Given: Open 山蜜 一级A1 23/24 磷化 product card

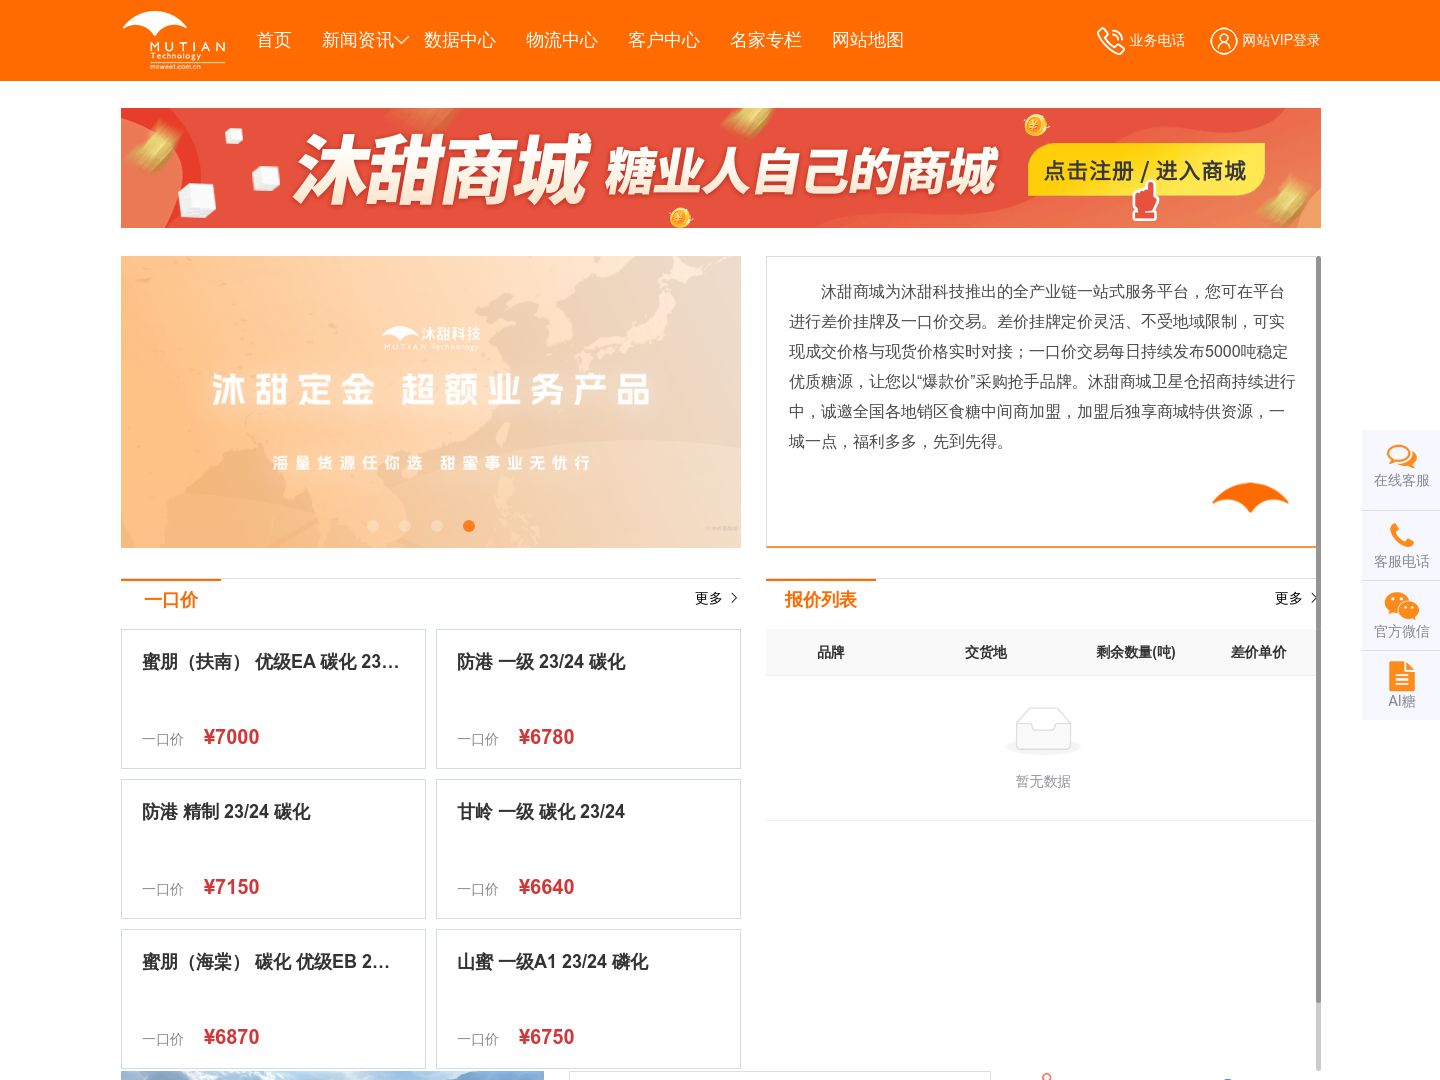Looking at the screenshot, I should [x=588, y=999].
